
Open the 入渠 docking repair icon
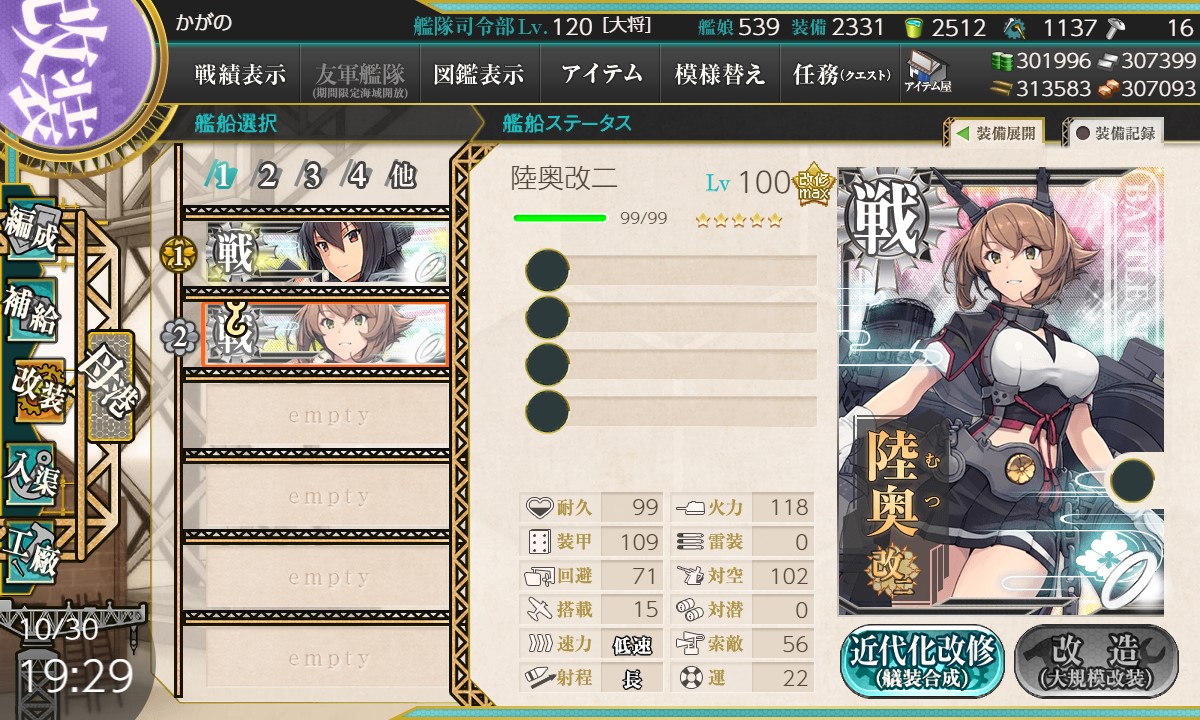click(x=31, y=474)
